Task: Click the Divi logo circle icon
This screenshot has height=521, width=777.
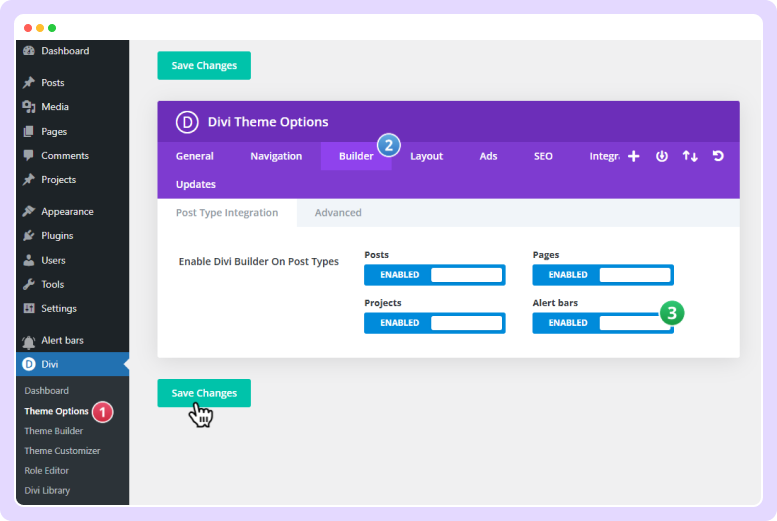Action: (187, 122)
